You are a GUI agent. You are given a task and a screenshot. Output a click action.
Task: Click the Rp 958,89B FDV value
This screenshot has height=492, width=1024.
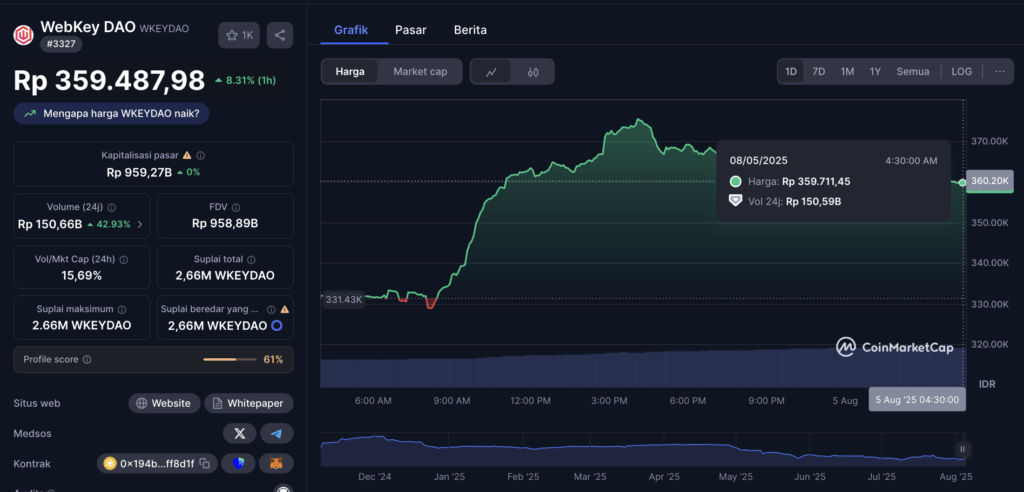[x=225, y=223]
